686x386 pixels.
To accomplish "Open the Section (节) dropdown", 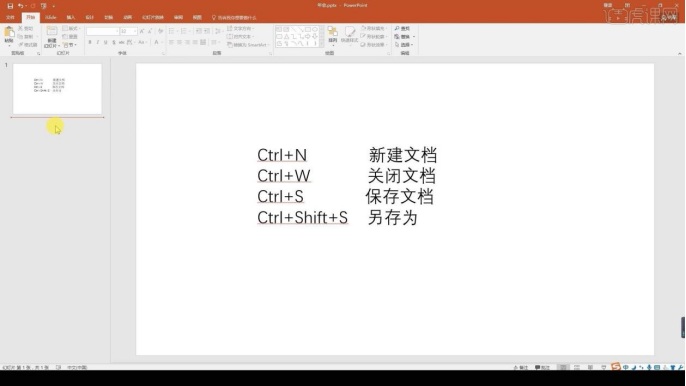I will coord(70,45).
